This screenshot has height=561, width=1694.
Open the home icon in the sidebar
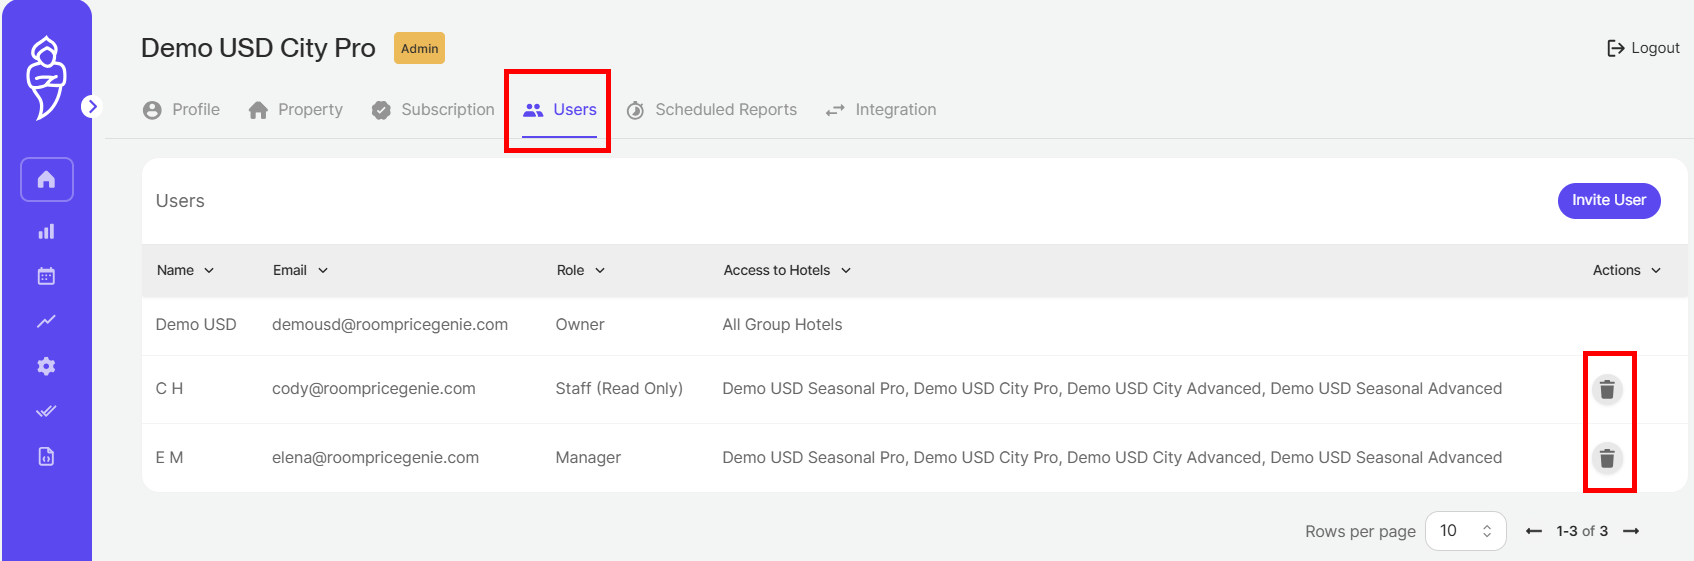[46, 179]
